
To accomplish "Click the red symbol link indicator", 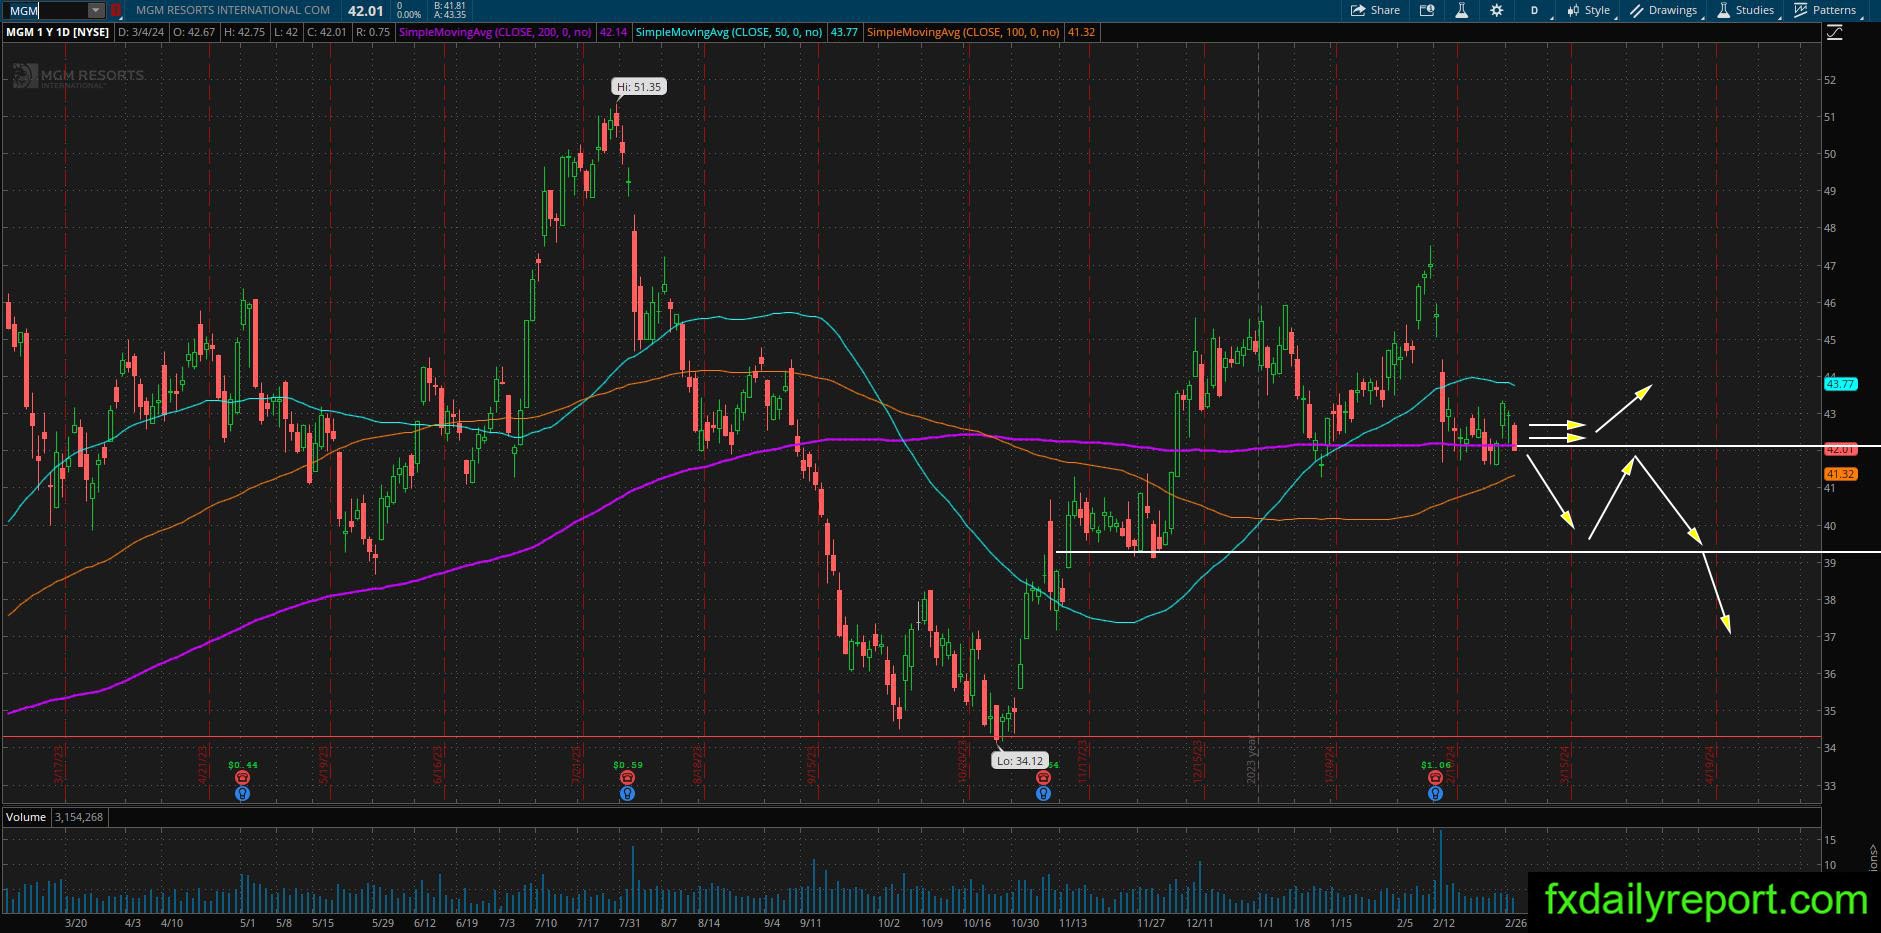I will 115,10.
